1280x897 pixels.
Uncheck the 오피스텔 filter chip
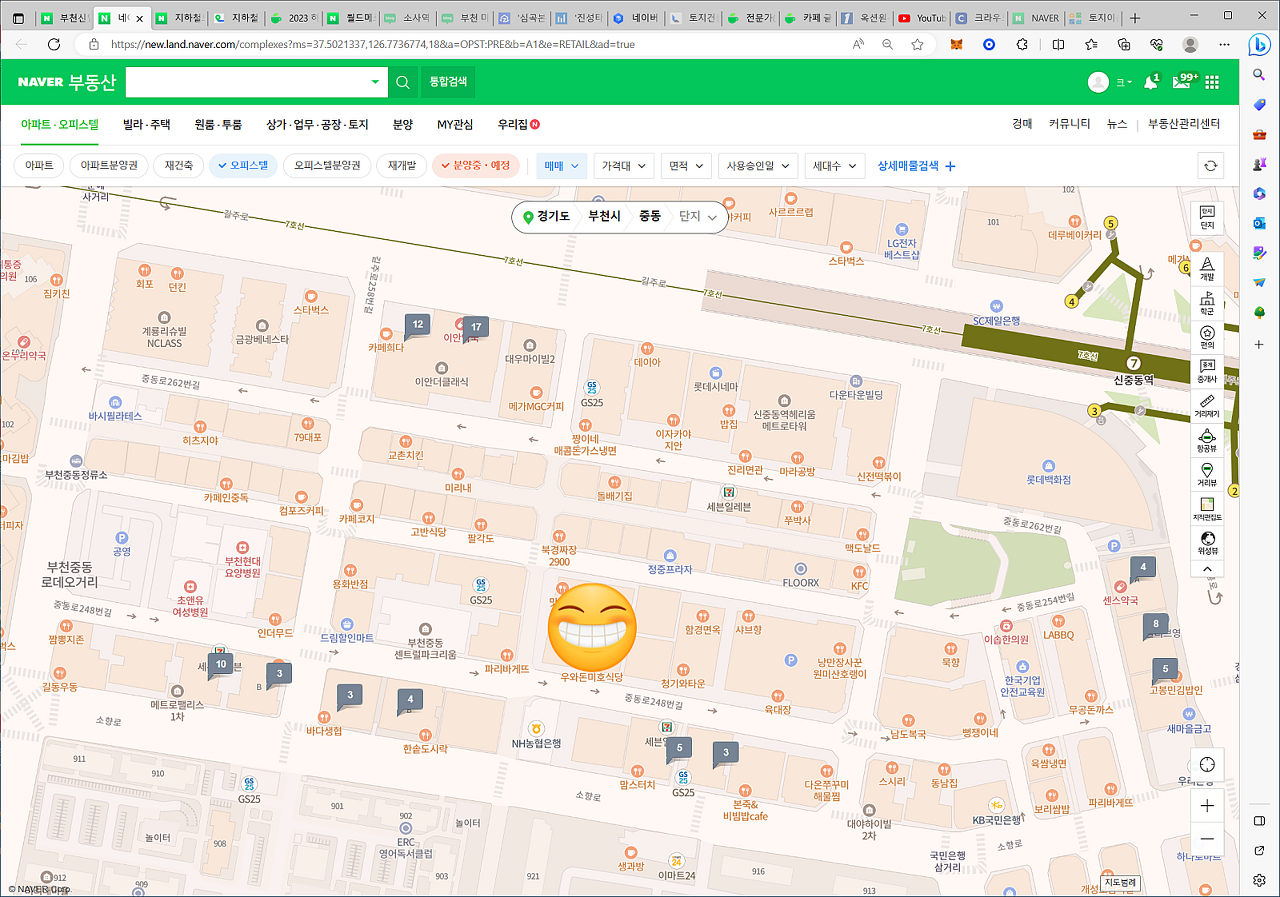point(243,166)
